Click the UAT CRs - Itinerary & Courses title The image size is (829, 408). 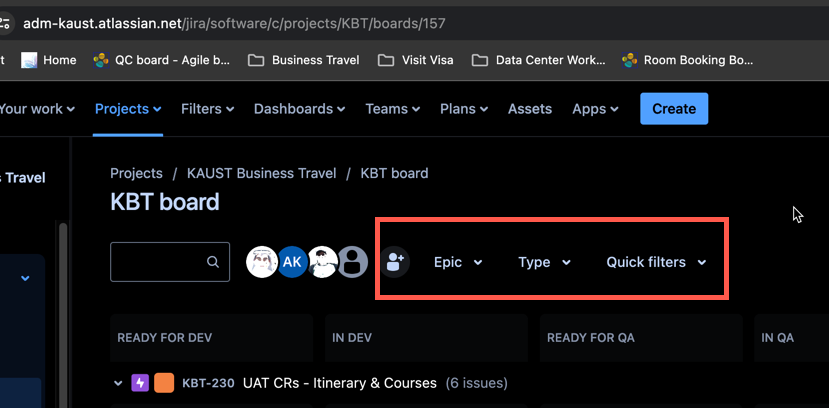click(x=340, y=383)
